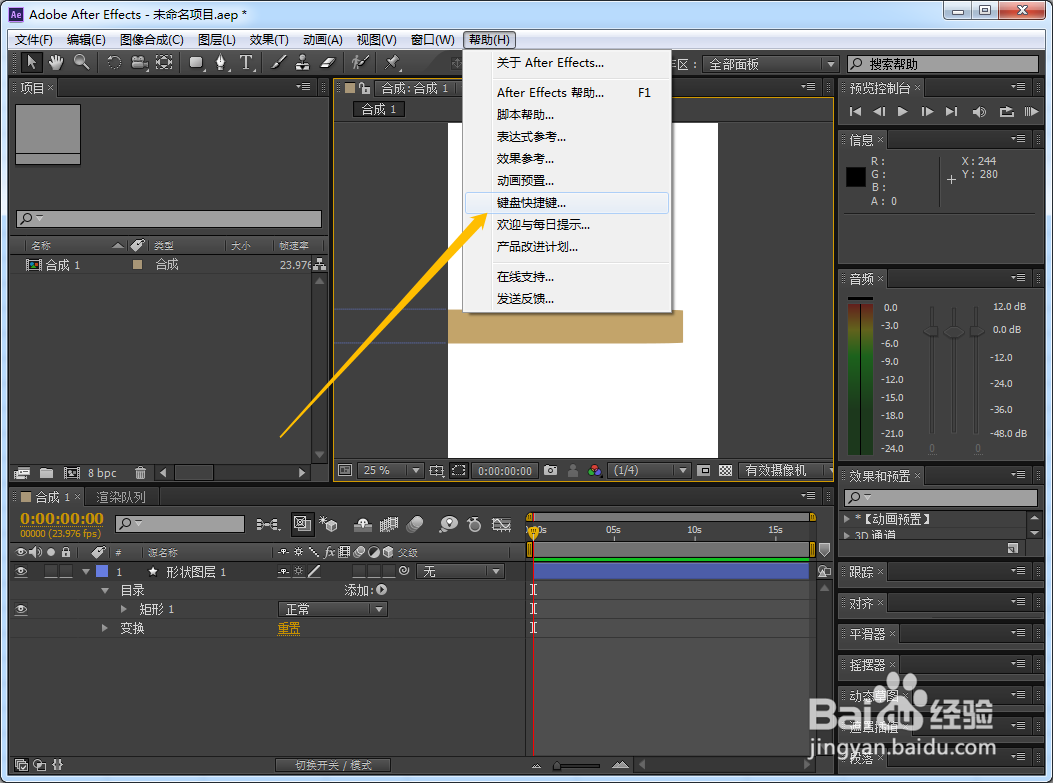Select the Pan Behind tool

[x=164, y=63]
